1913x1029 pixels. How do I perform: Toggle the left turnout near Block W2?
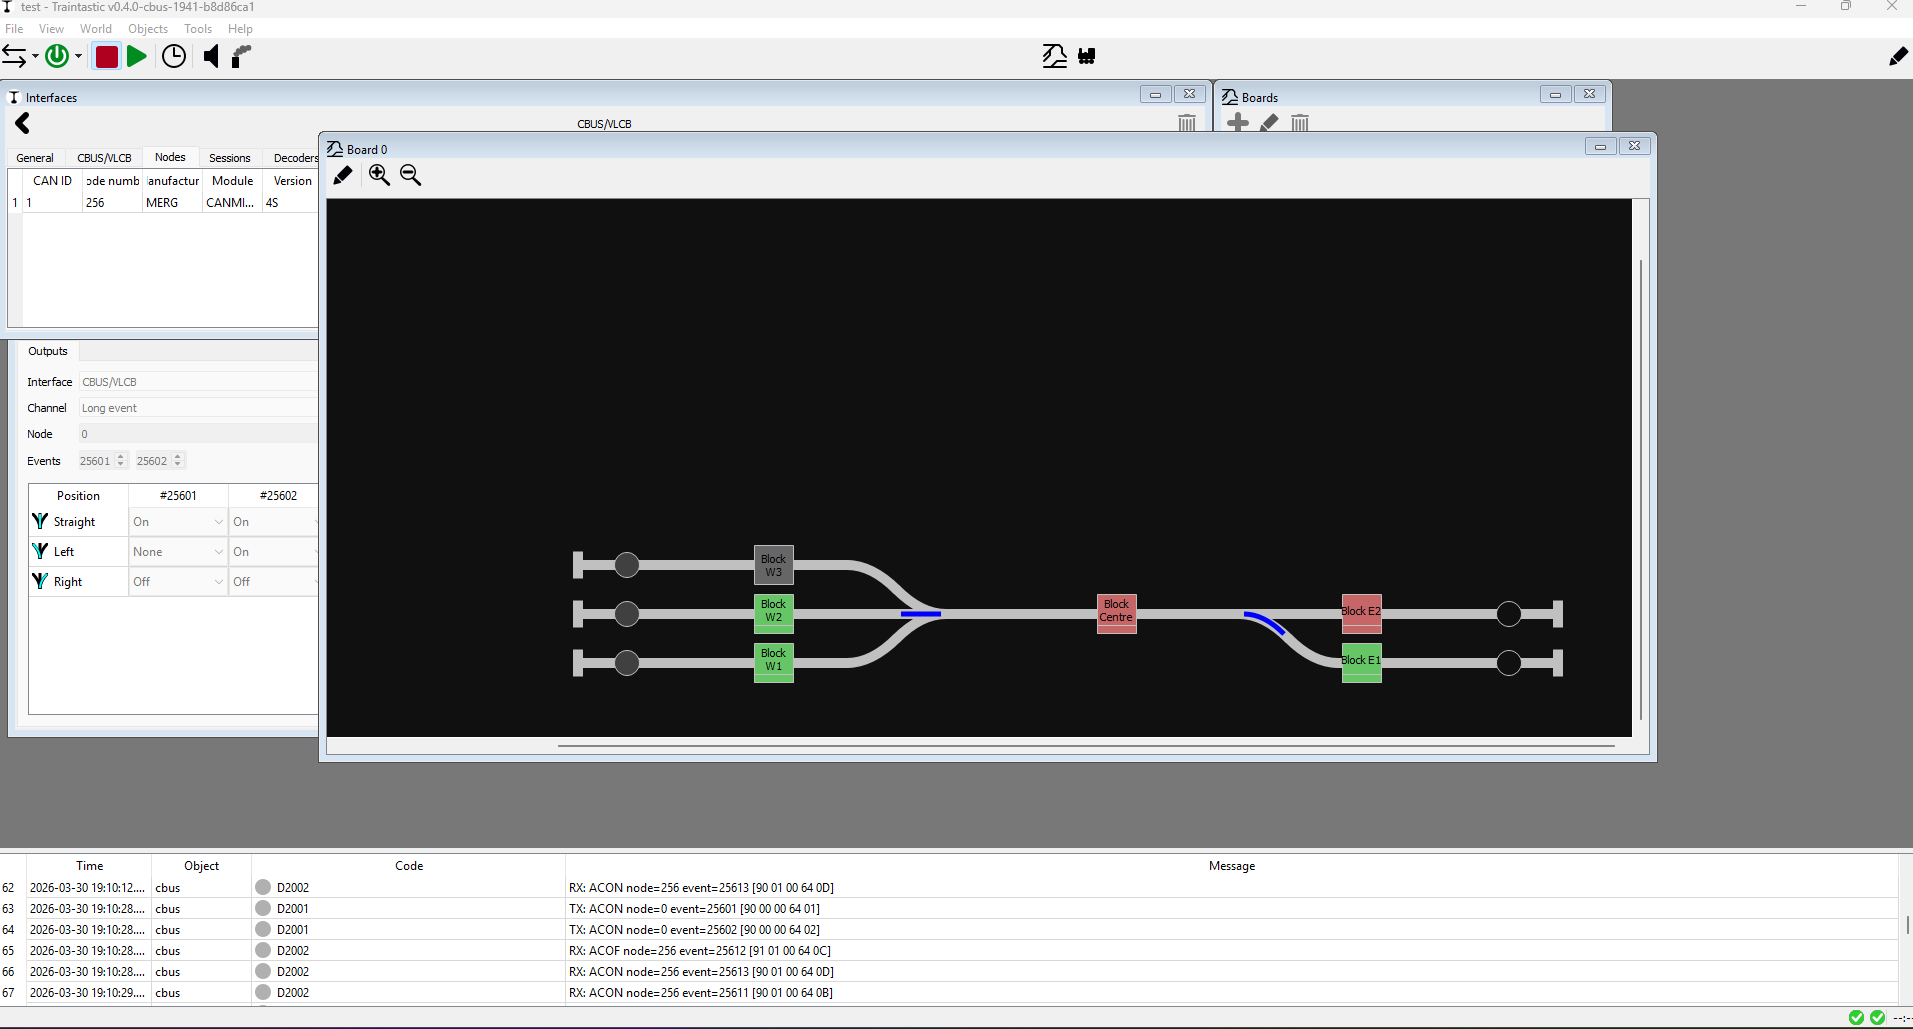(920, 613)
